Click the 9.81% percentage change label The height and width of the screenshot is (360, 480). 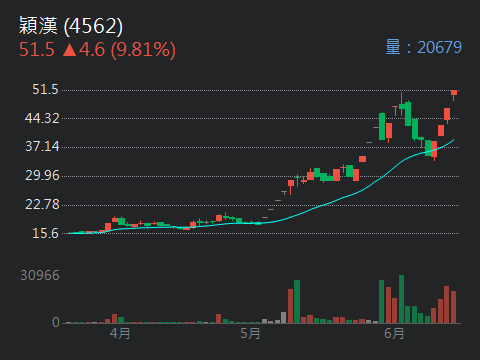143,50
